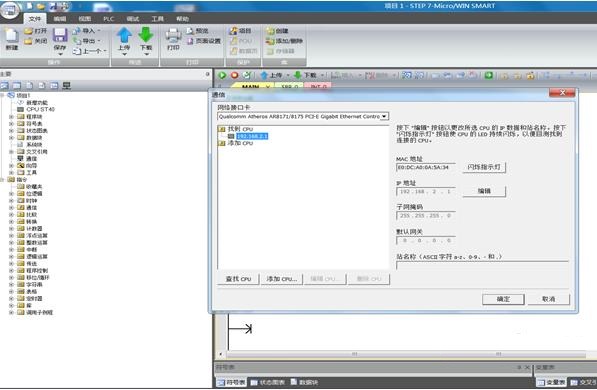Click the Print icon in ribbon
The height and width of the screenshot is (390, 597).
coord(173,36)
